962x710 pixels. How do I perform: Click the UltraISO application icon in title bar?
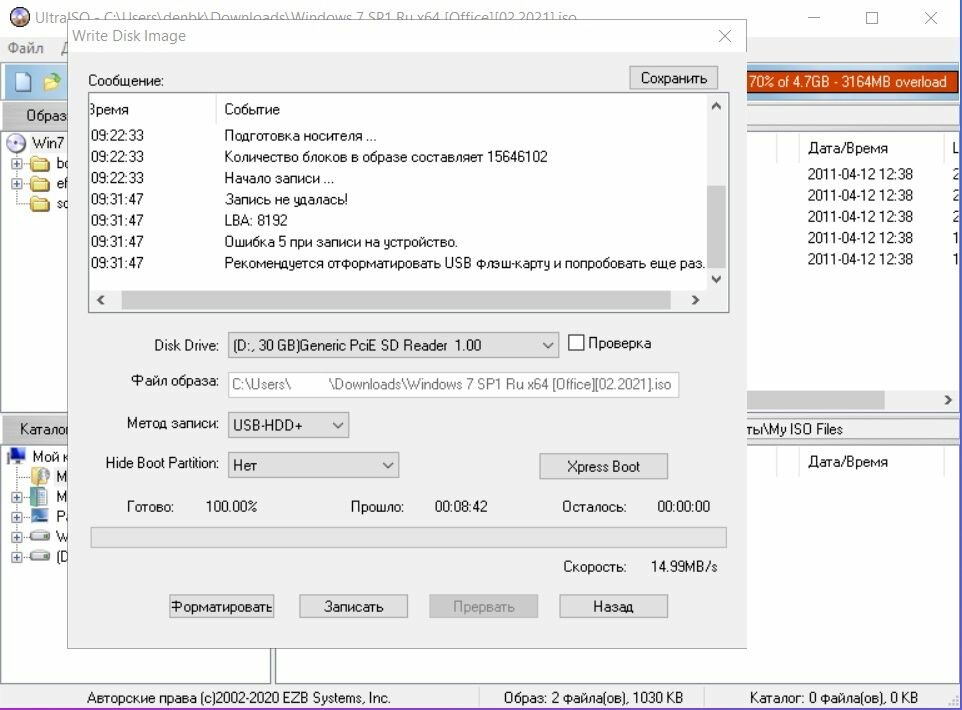[x=19, y=17]
